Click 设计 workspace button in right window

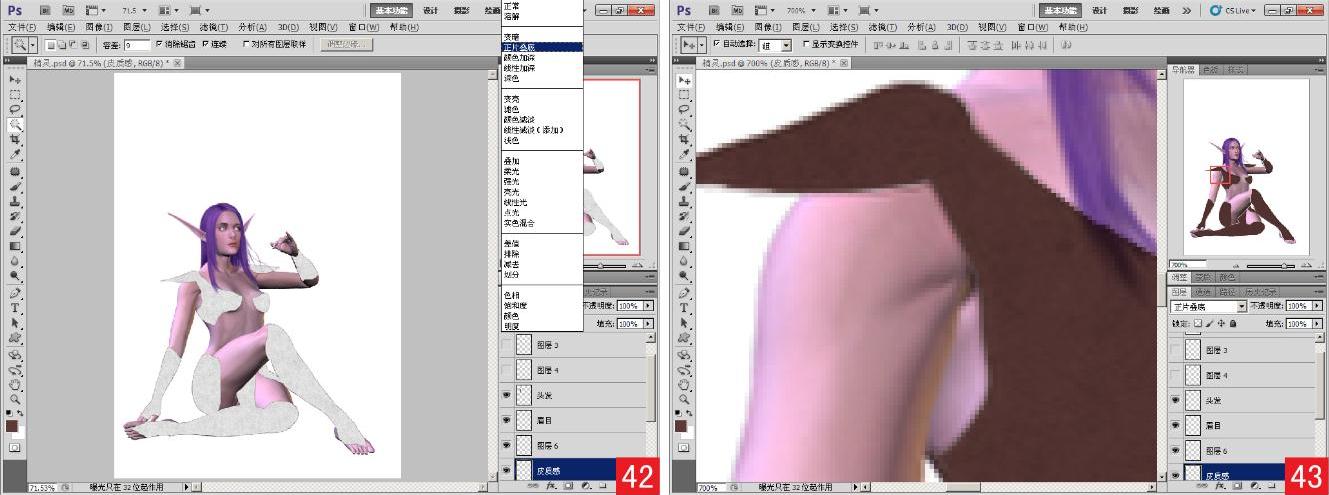[1100, 10]
